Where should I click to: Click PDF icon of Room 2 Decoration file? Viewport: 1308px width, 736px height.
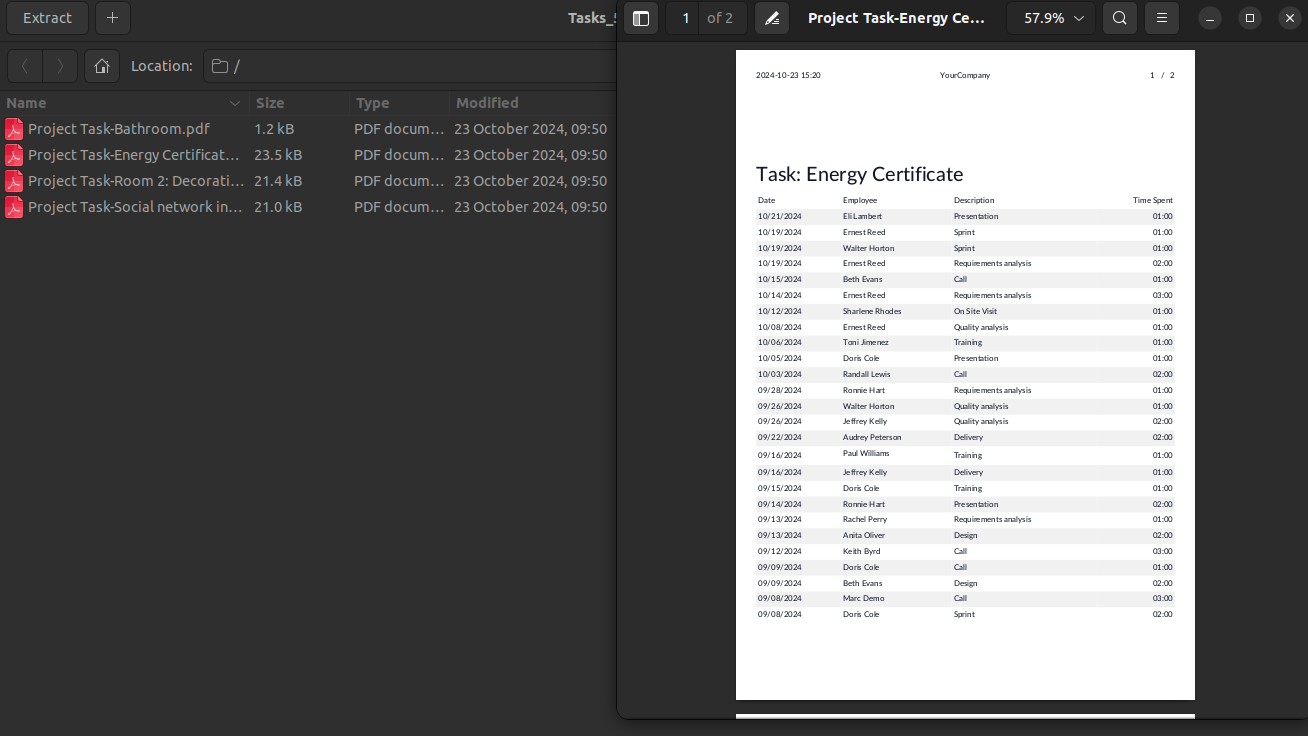click(14, 181)
